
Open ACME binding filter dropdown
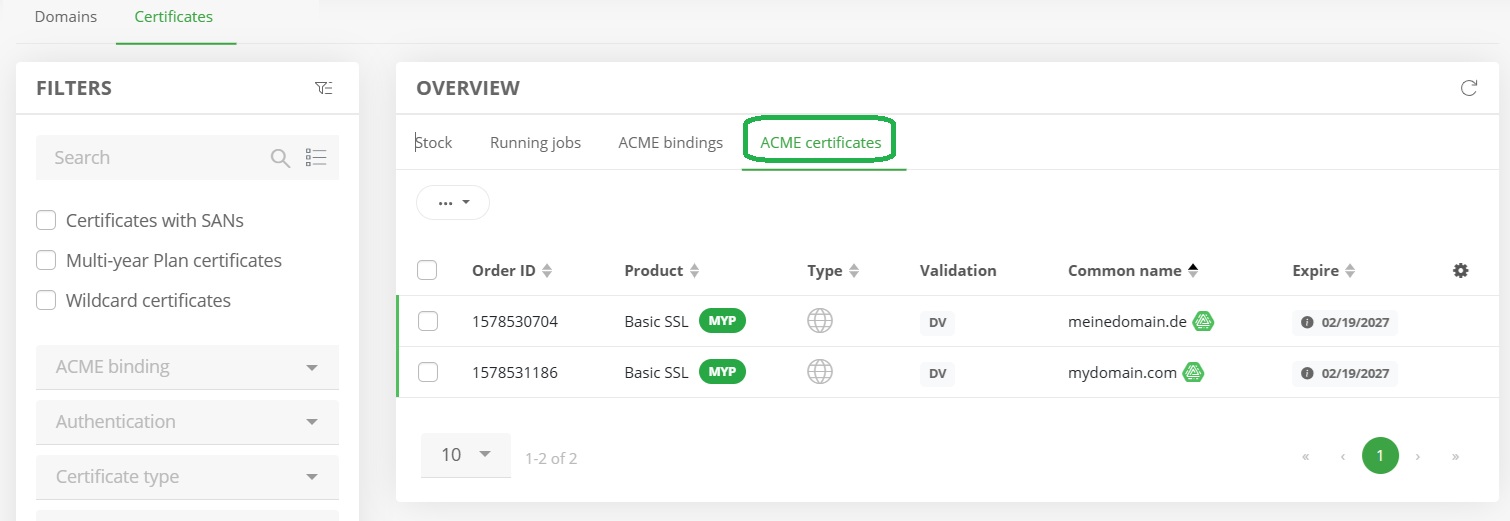[187, 367]
